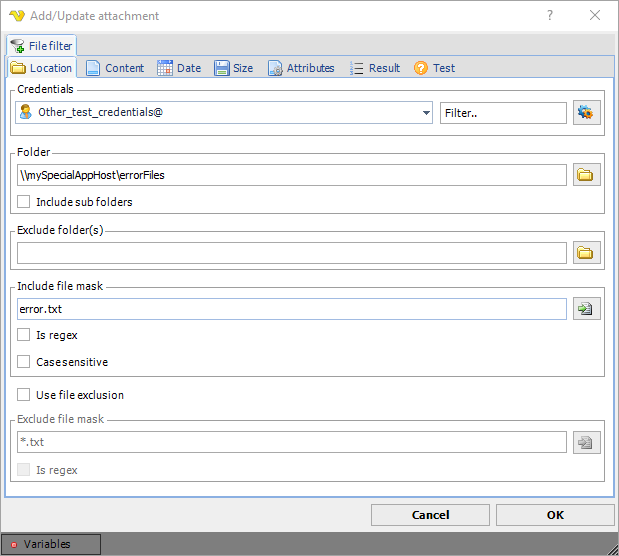Enable Include sub folders checkbox
619x556 pixels.
(24, 202)
